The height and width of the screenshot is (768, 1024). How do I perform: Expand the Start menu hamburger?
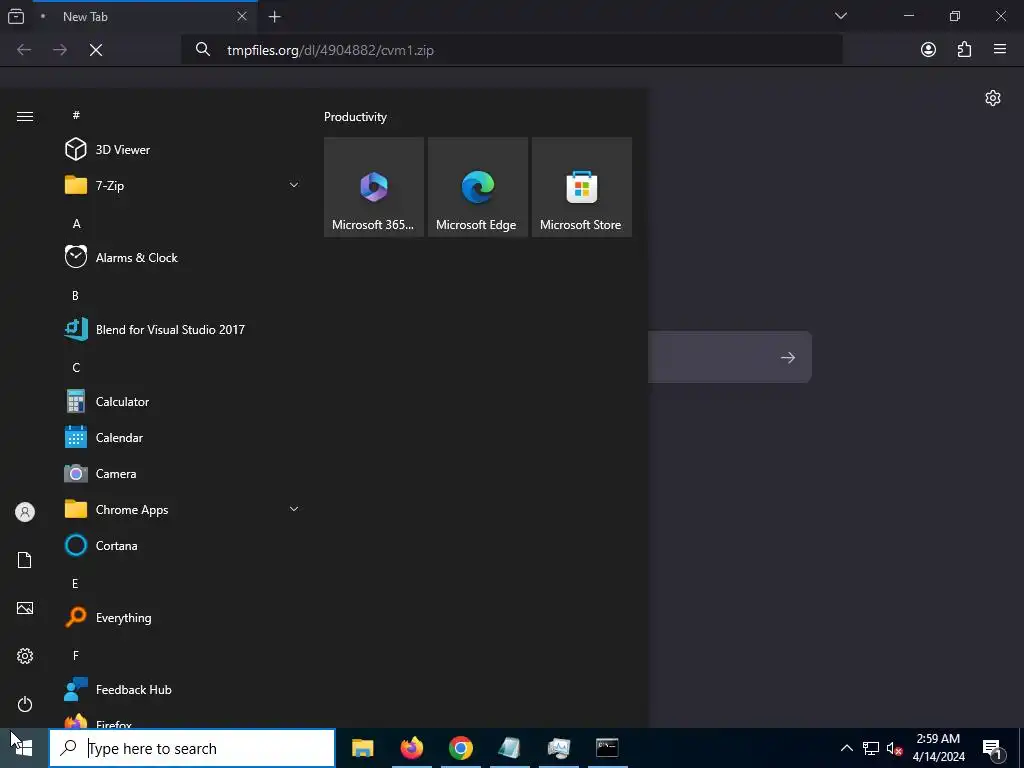click(25, 116)
